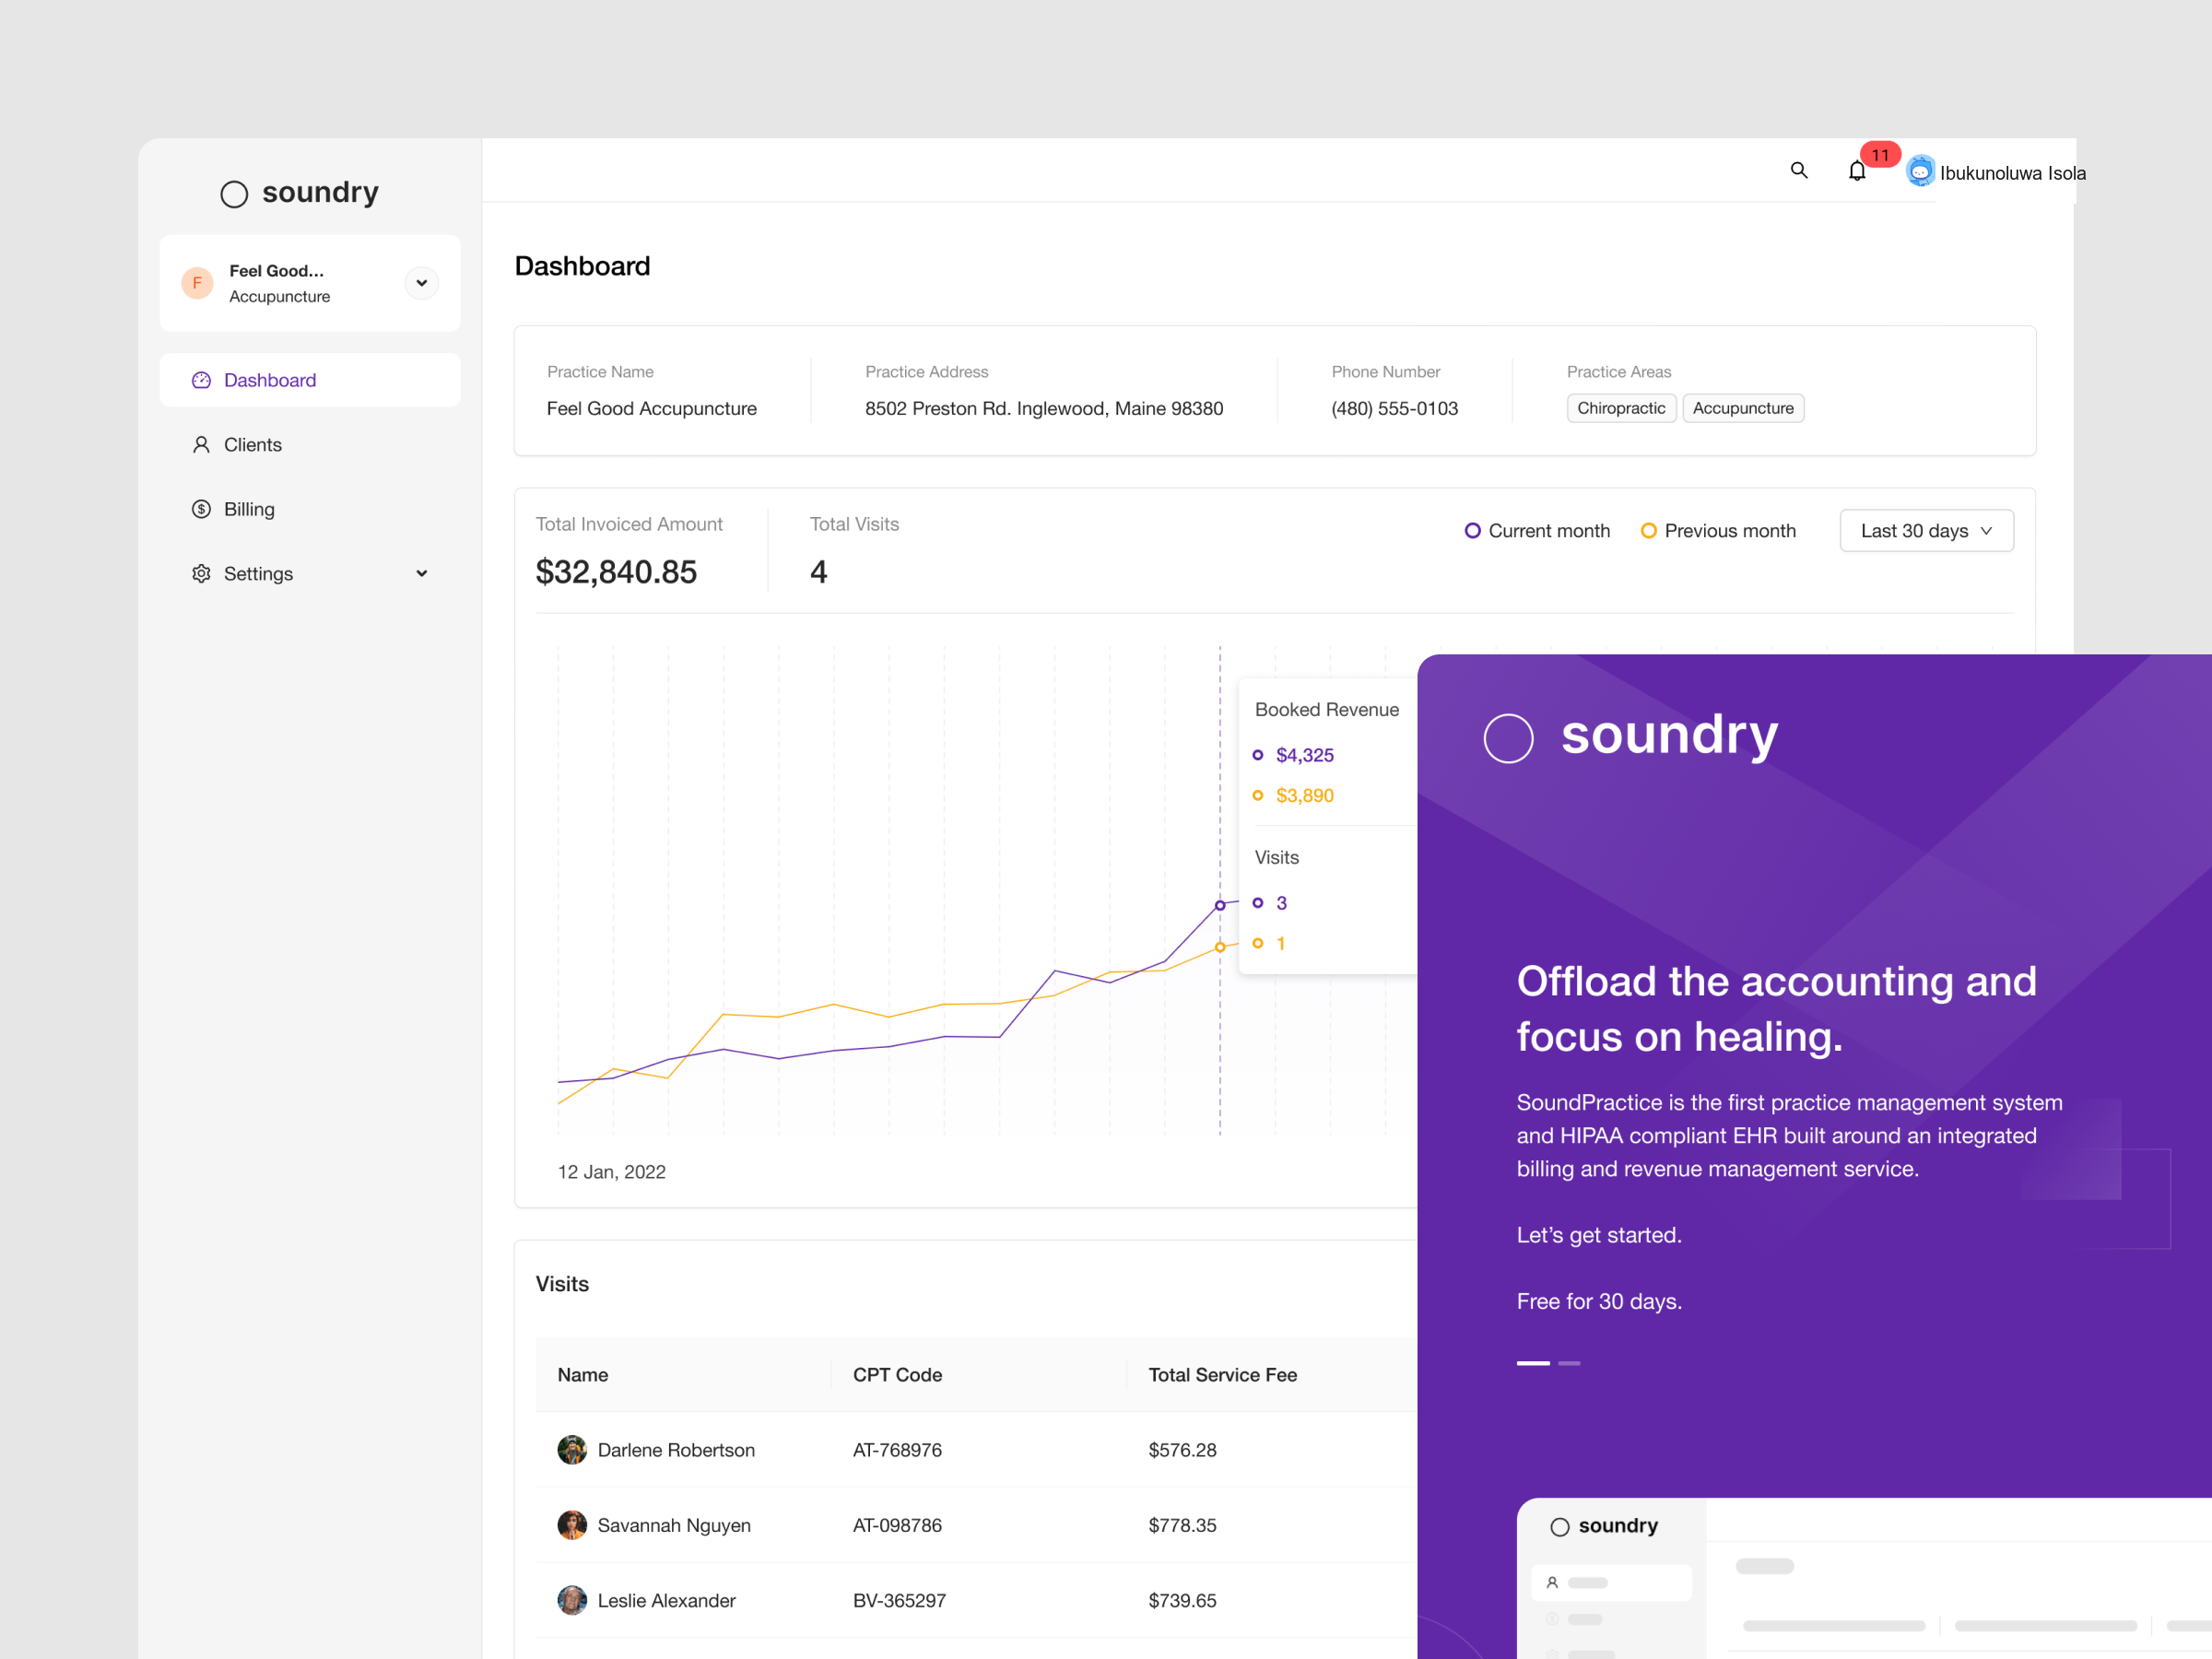
Task: Sort by CPT Code column header
Action: click(897, 1375)
